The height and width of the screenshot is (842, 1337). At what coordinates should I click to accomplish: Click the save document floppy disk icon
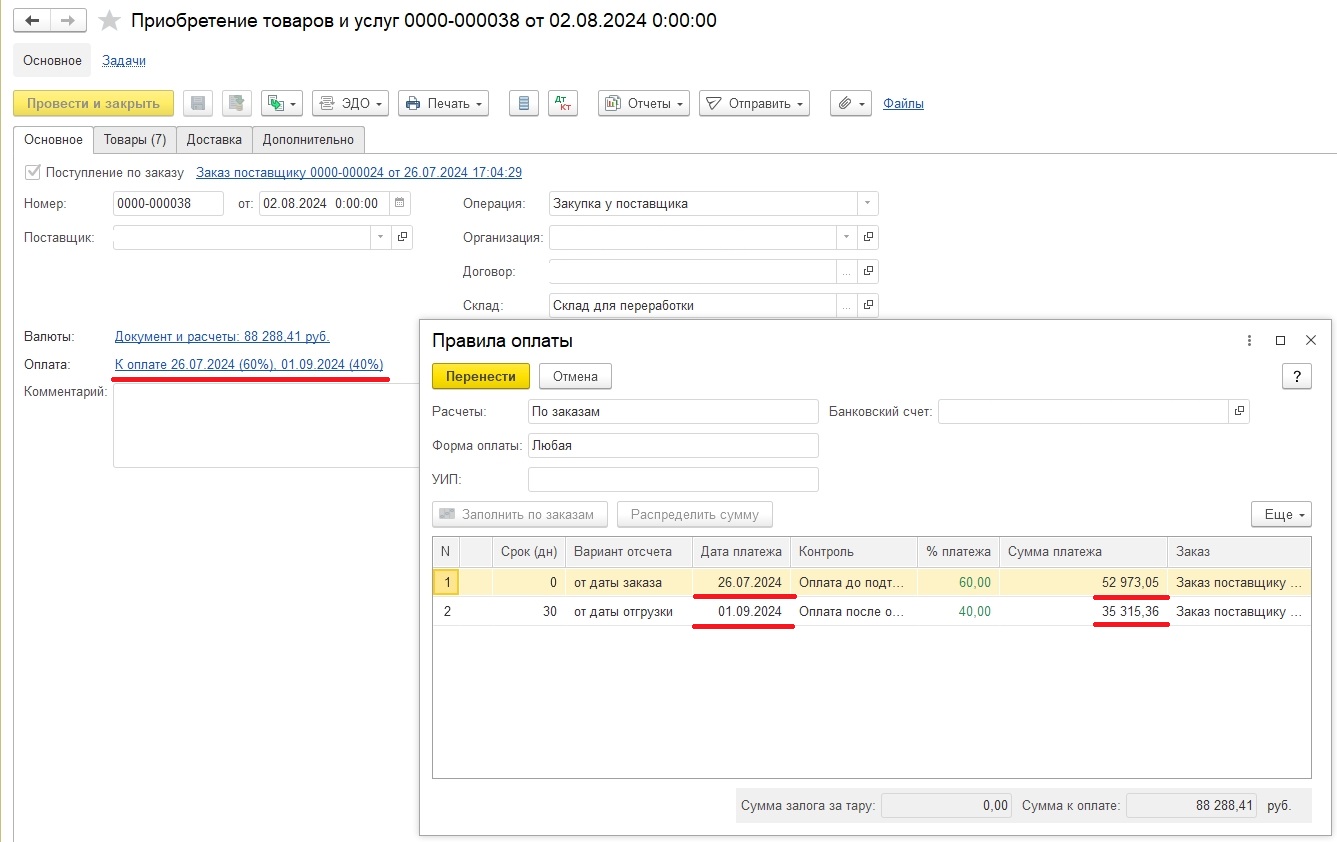pyautogui.click(x=198, y=103)
